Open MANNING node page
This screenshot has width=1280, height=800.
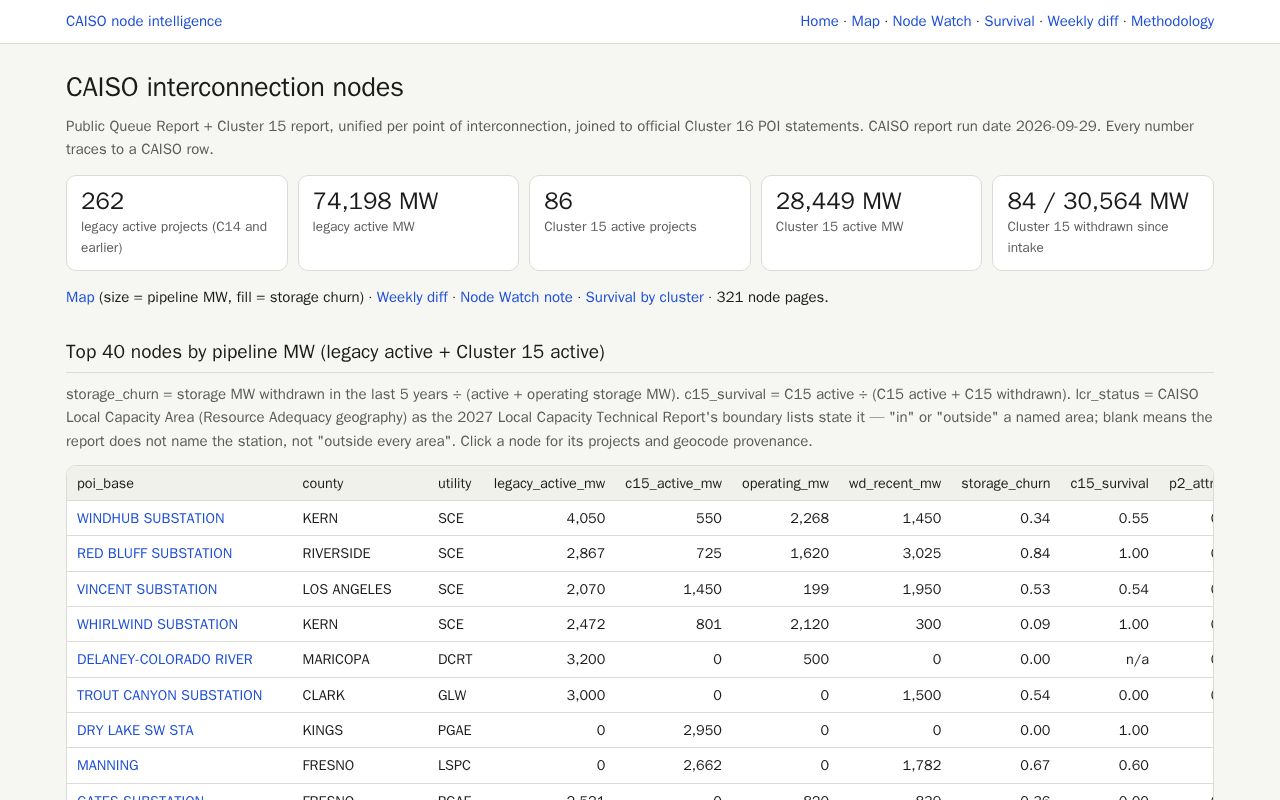click(108, 765)
